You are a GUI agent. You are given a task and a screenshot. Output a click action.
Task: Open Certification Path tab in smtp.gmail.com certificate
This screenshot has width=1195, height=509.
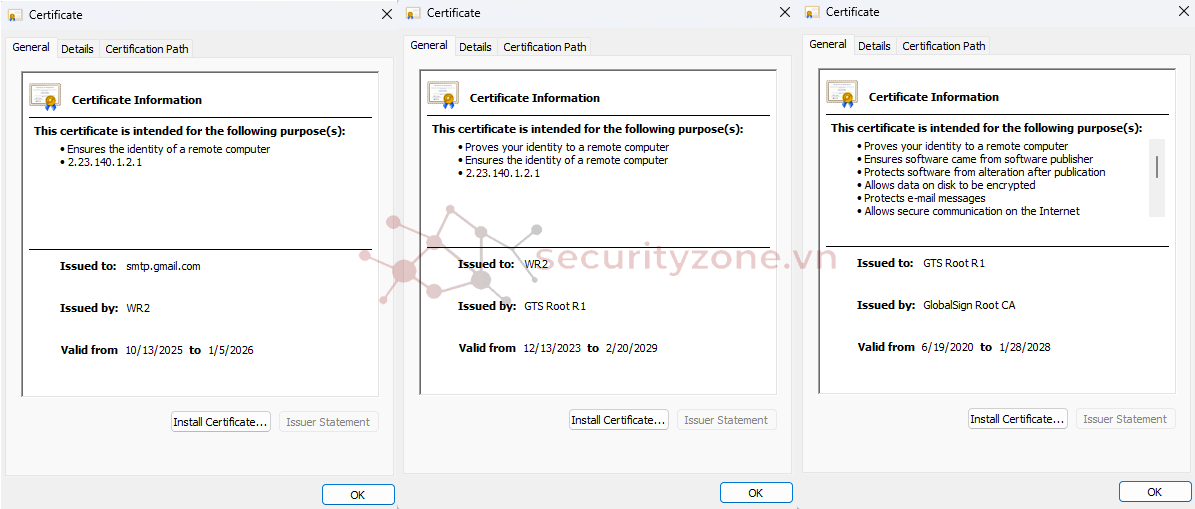pyautogui.click(x=146, y=49)
